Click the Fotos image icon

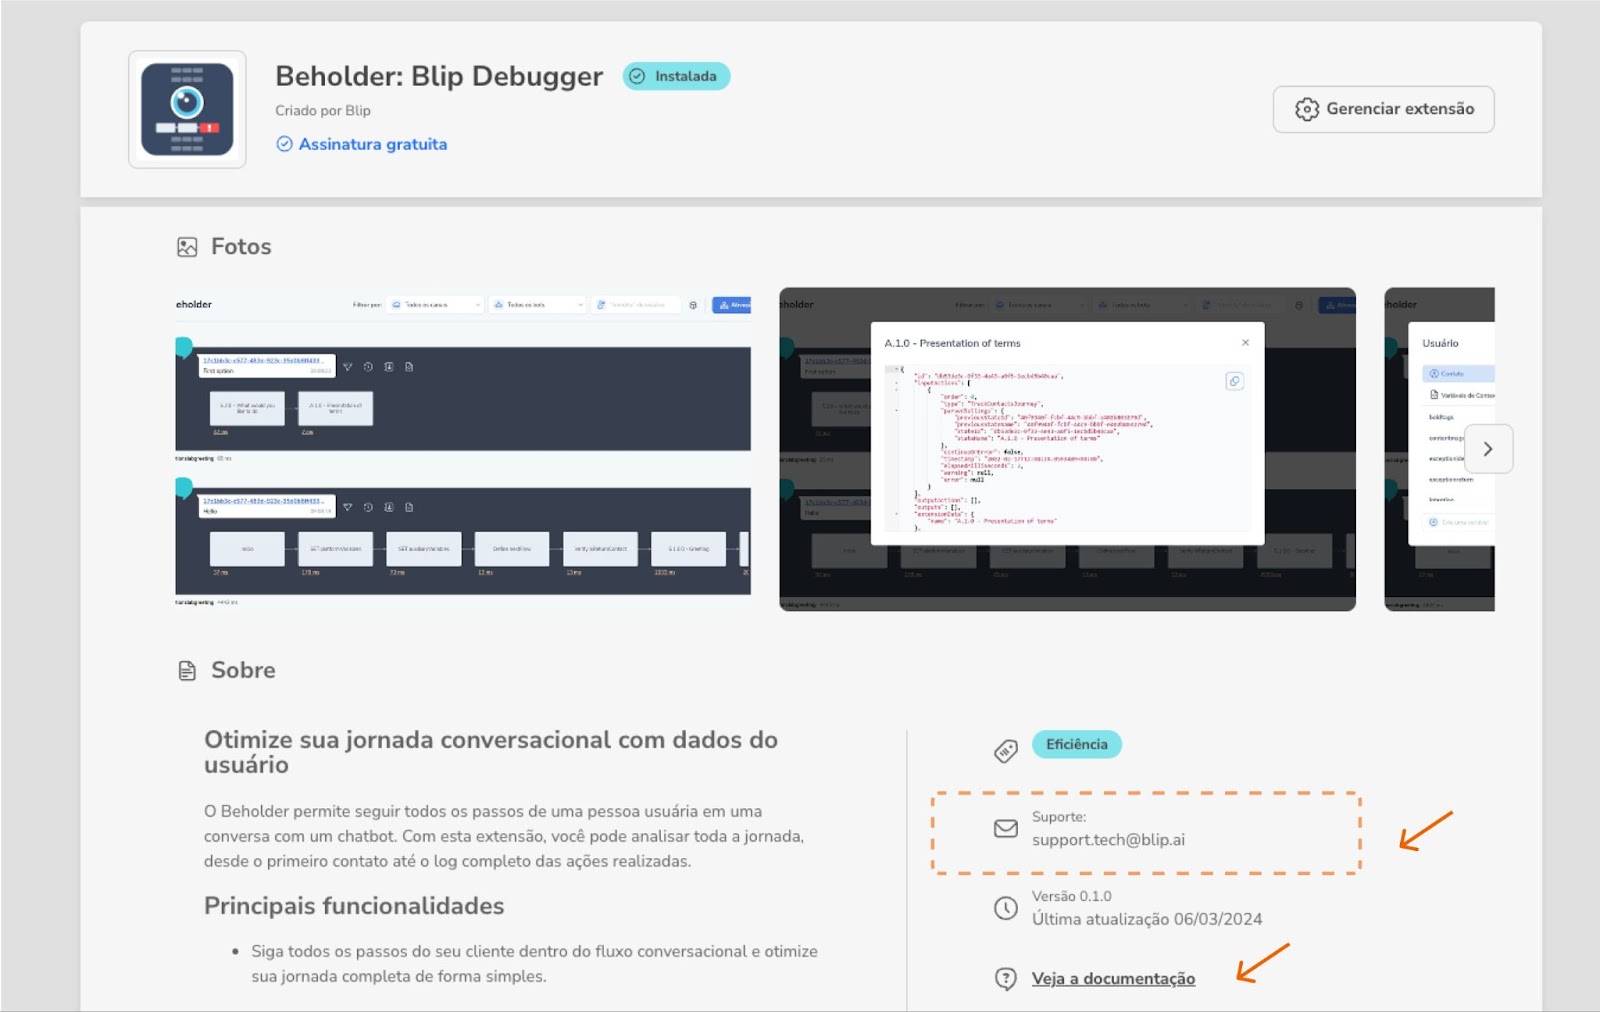click(187, 247)
